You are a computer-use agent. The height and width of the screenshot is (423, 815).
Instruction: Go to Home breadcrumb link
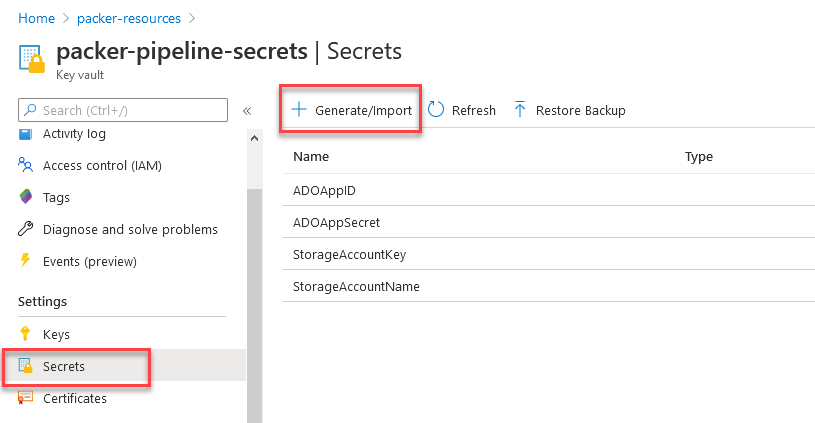(36, 18)
